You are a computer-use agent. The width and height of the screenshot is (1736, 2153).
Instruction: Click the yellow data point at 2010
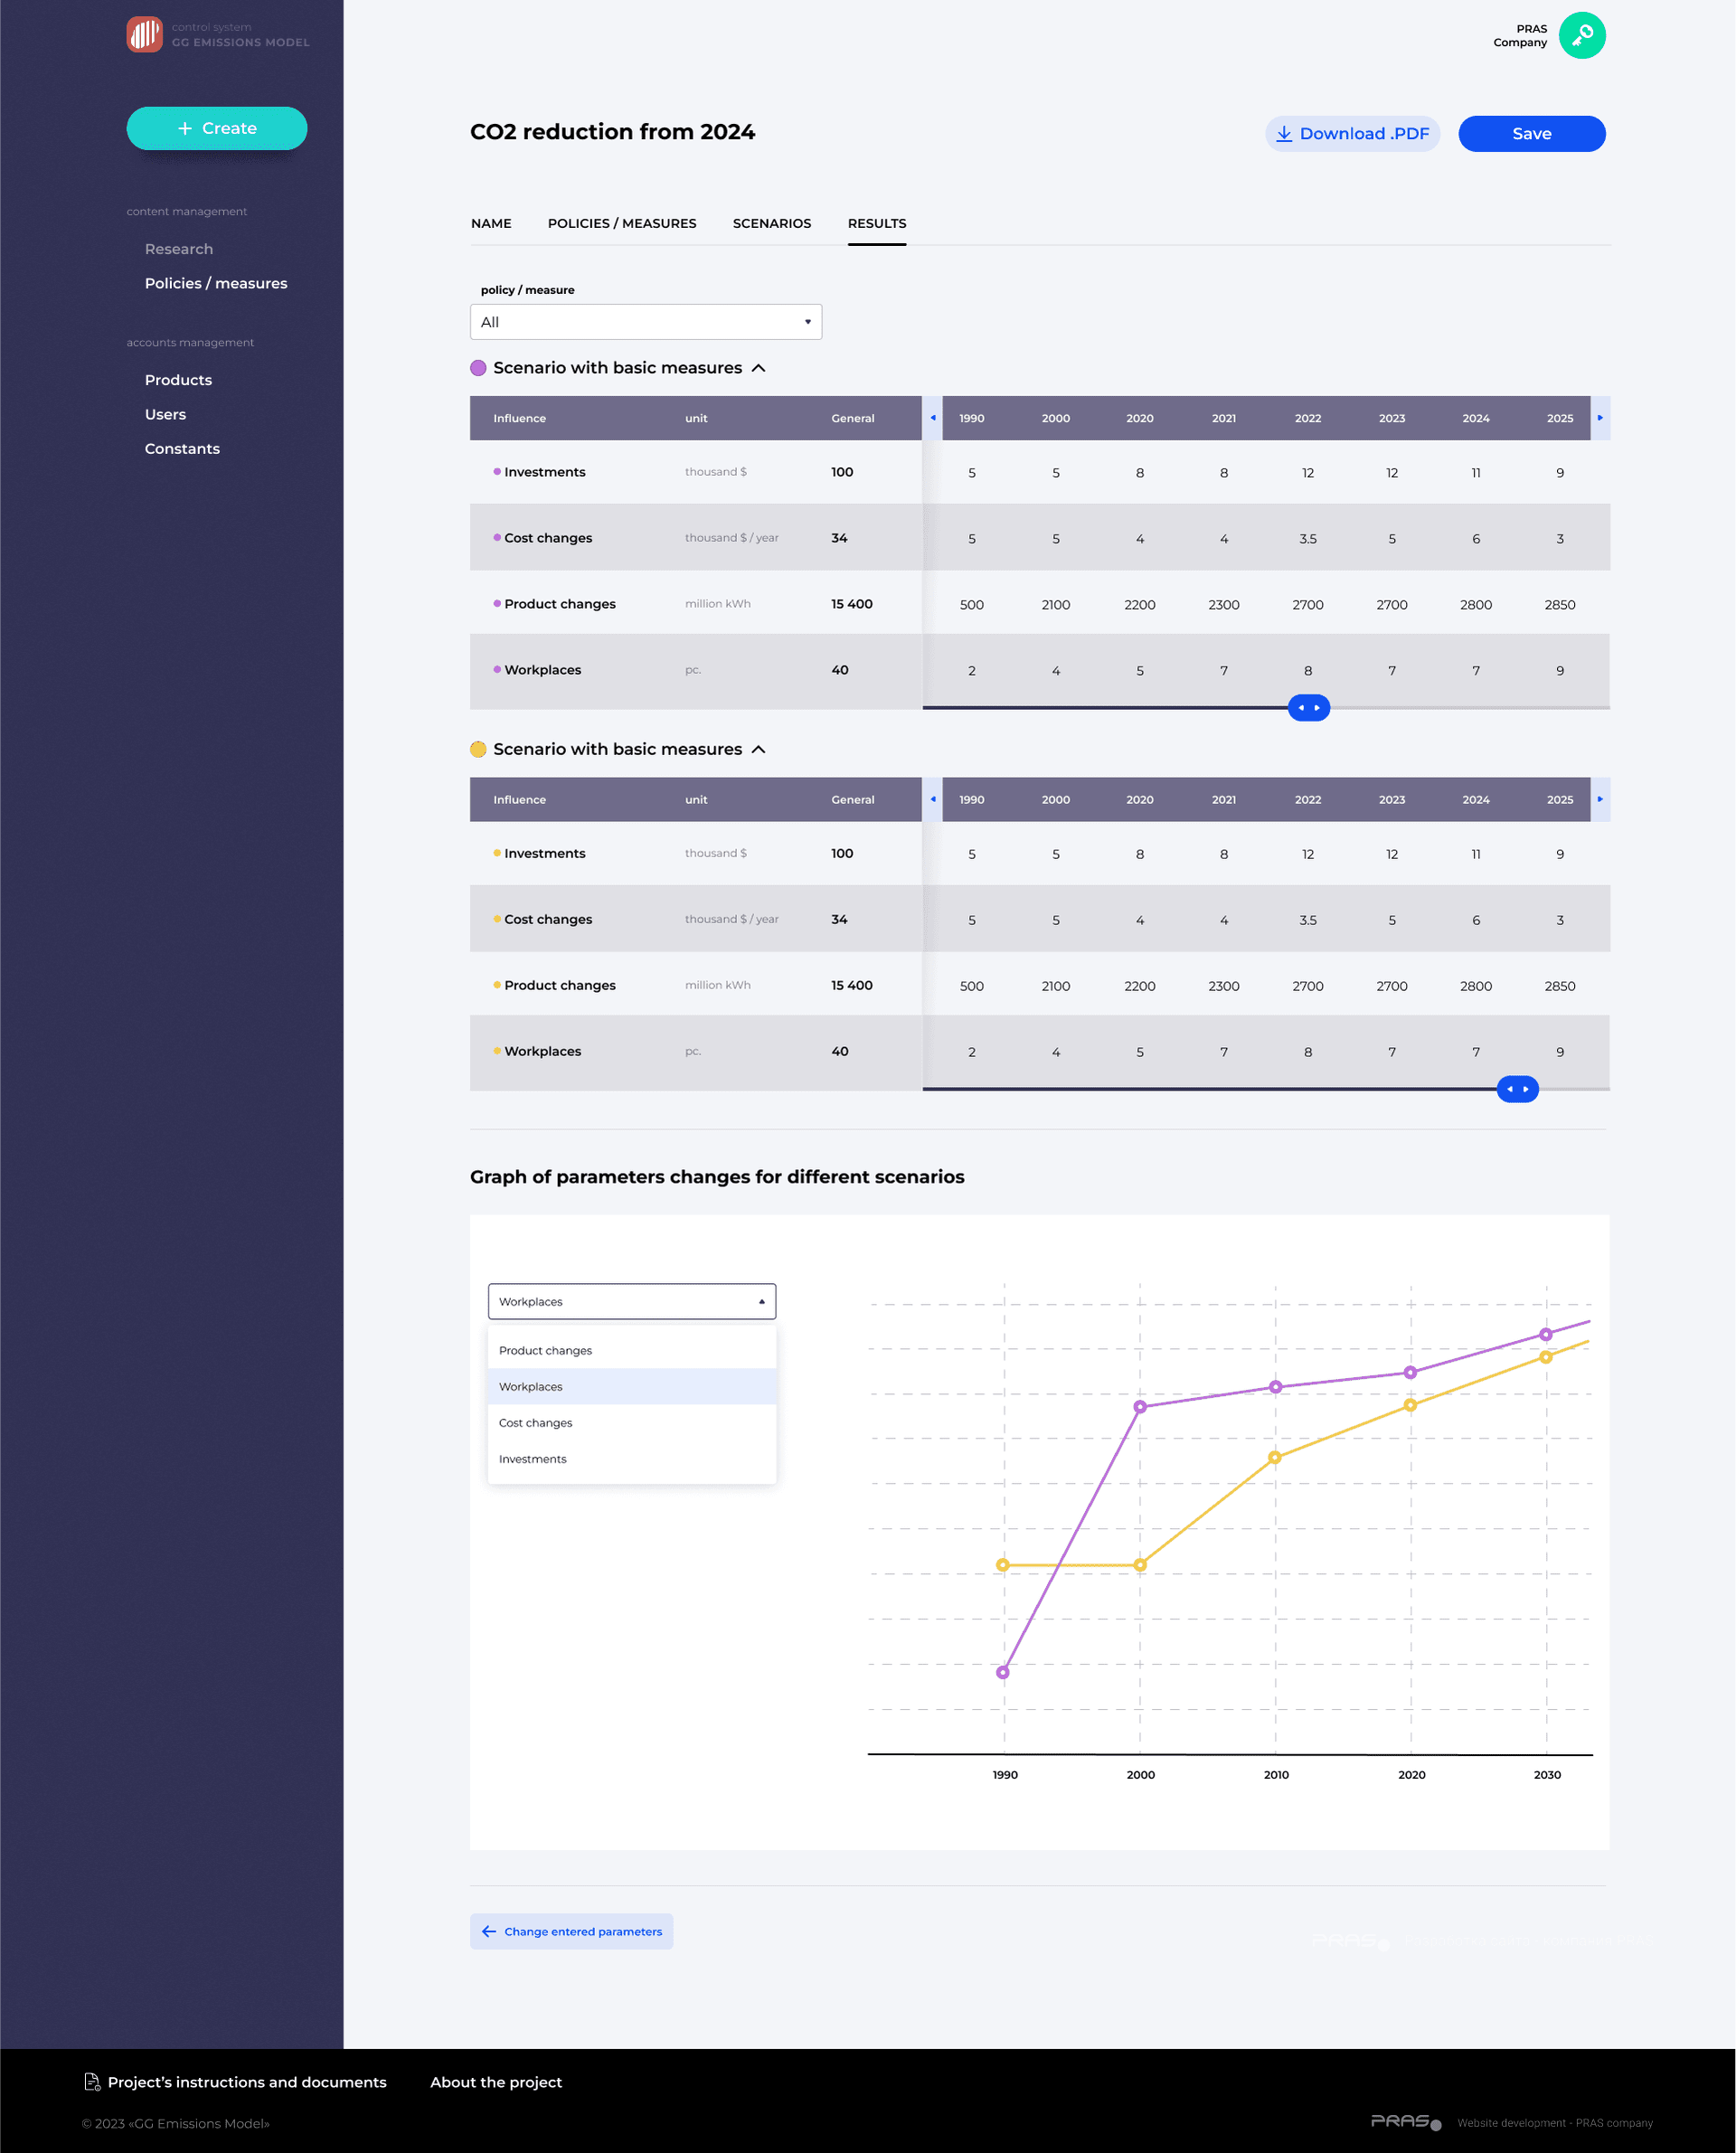(x=1274, y=1457)
